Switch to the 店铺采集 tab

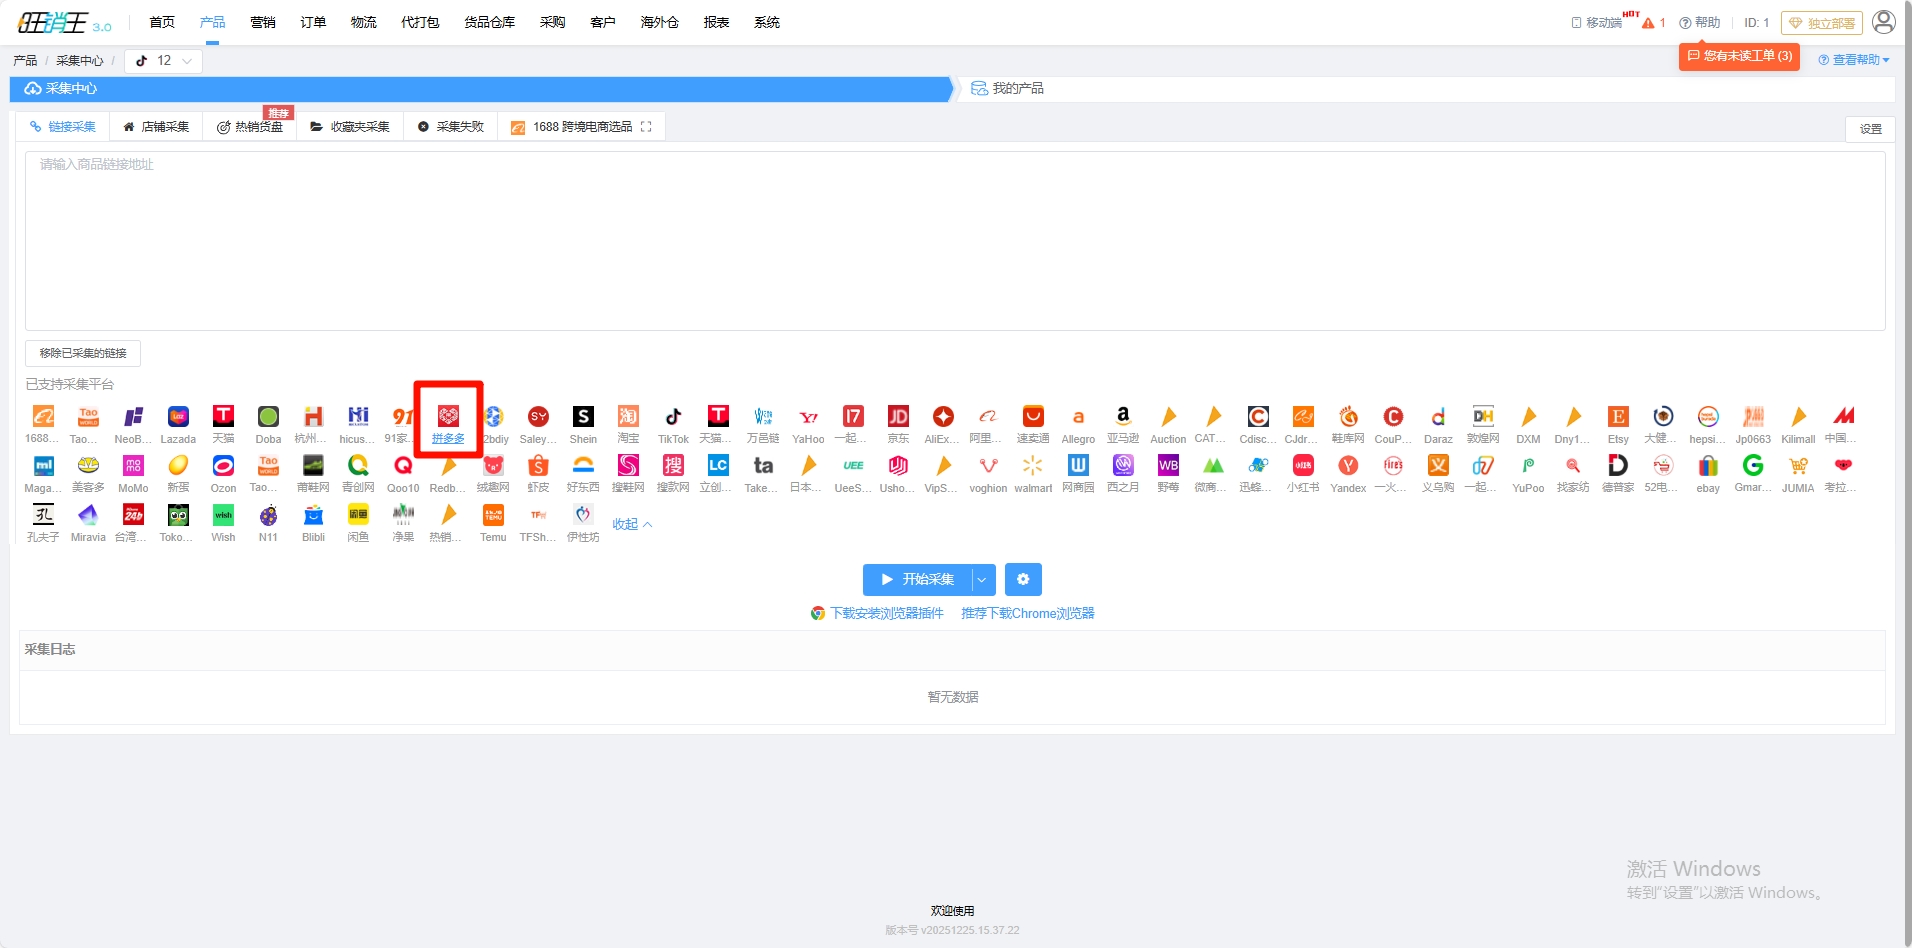tap(156, 127)
